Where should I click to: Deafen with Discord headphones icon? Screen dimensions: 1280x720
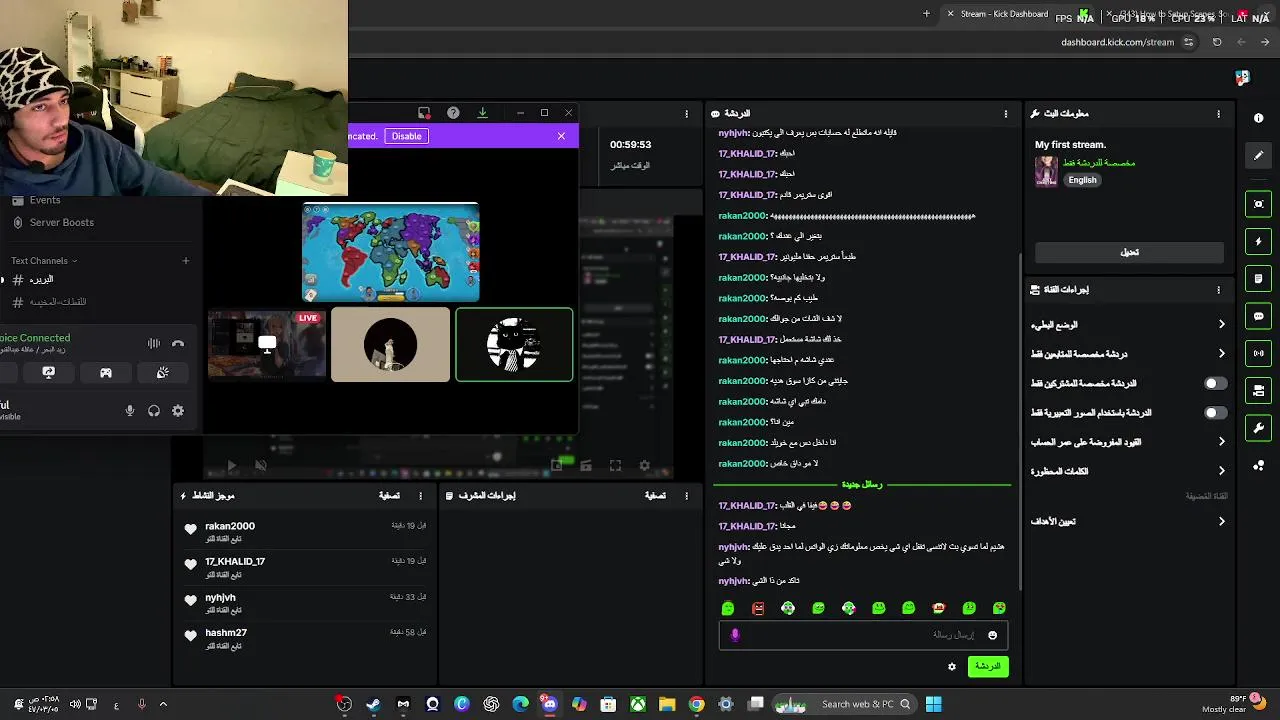click(154, 411)
